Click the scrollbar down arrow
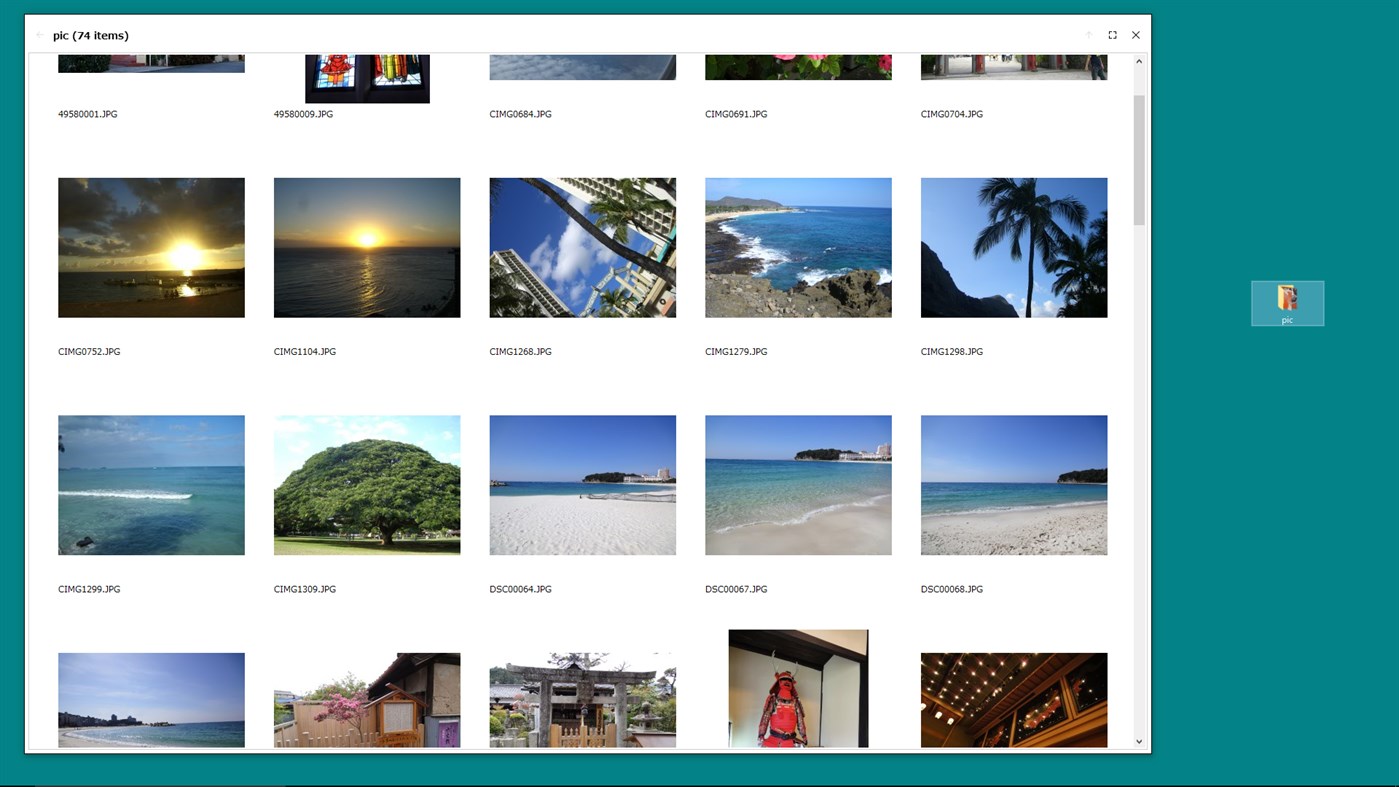Viewport: 1399px width, 787px height. click(x=1138, y=741)
